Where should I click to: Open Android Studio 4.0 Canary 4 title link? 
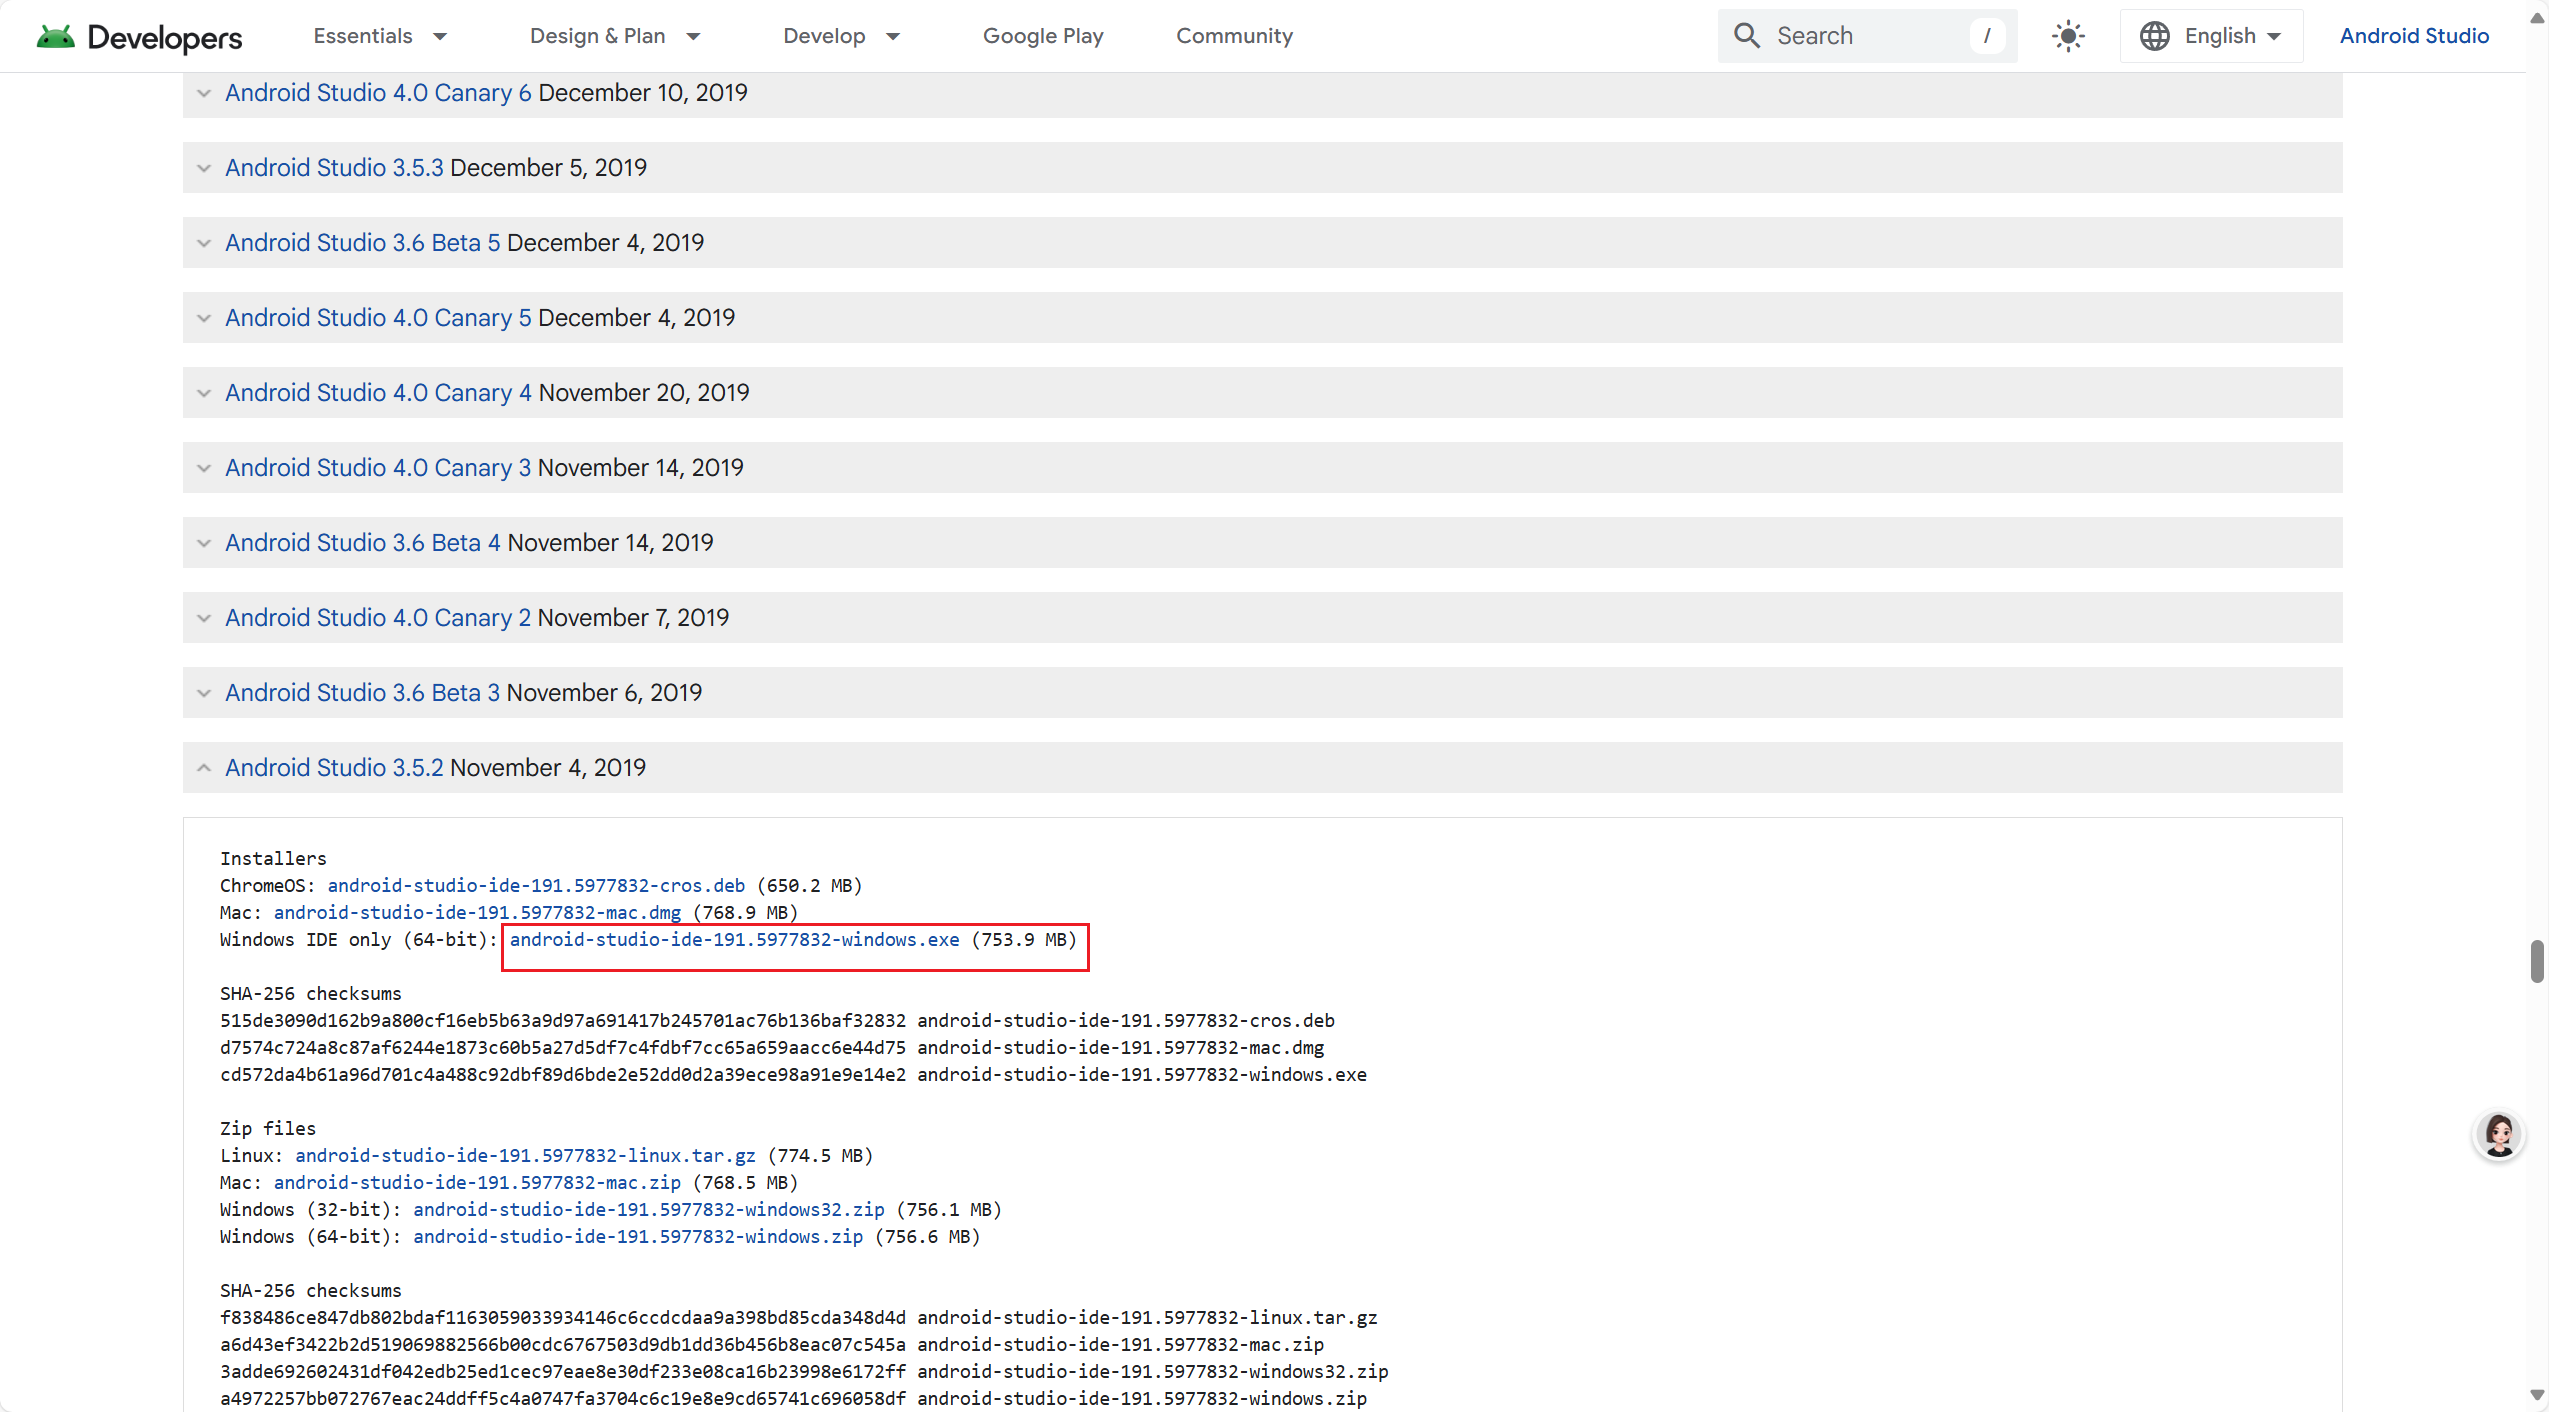[x=378, y=393]
